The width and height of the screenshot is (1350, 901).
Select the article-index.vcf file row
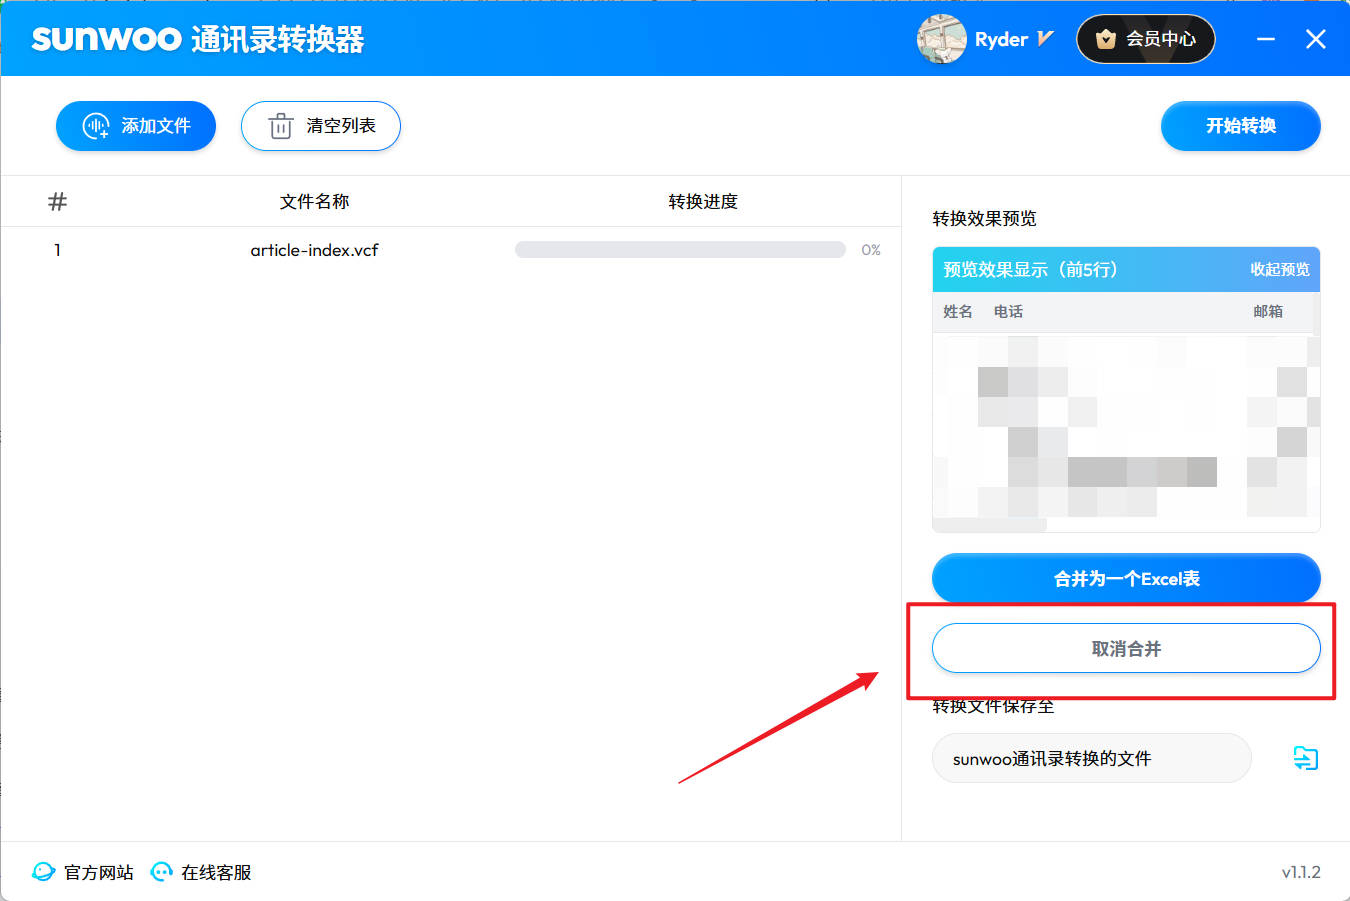pyautogui.click(x=451, y=250)
